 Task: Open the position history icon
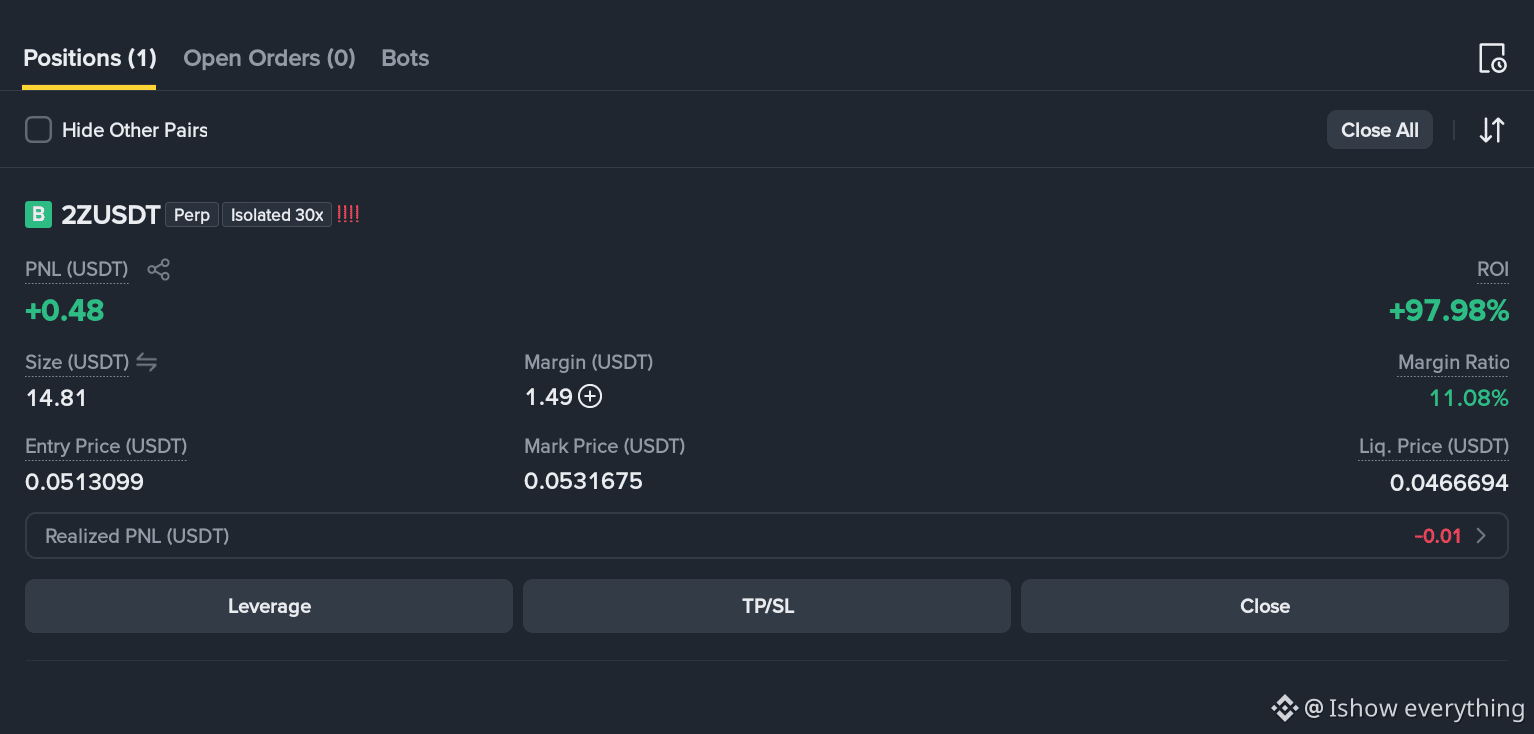pos(1492,58)
